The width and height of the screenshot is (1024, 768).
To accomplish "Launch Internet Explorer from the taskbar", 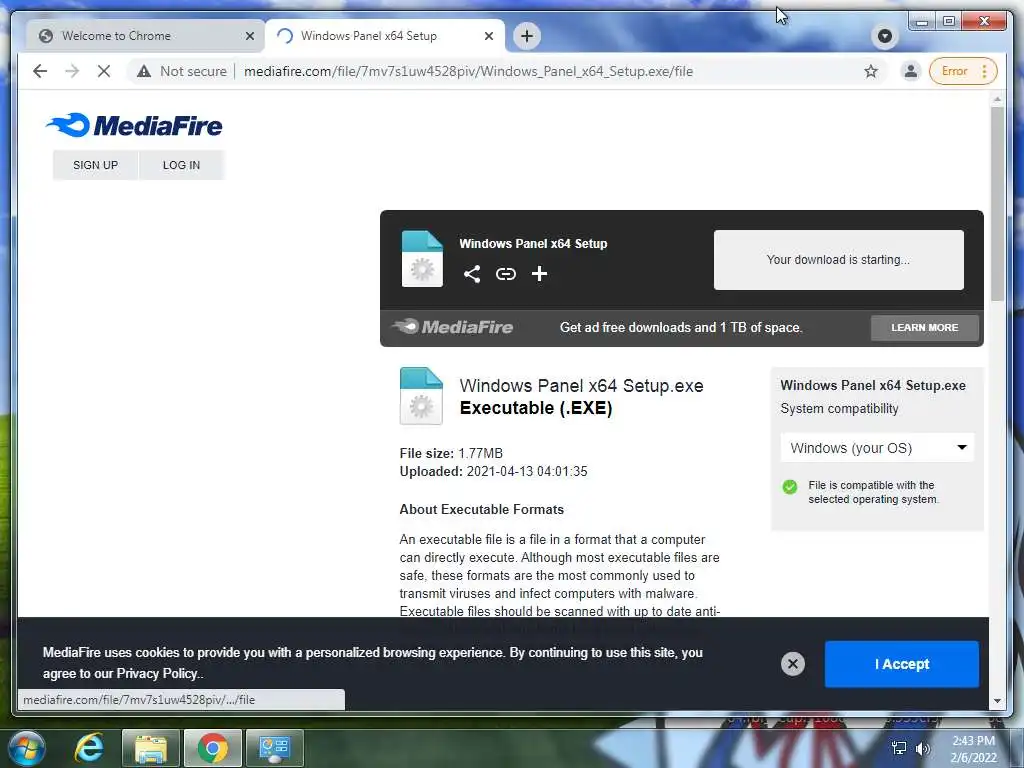I will (89, 748).
